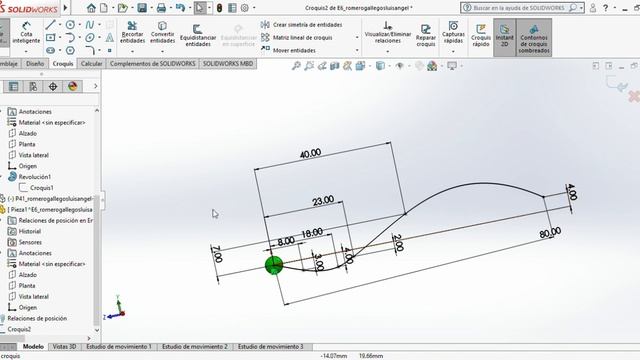This screenshot has width=640, height=360.
Task: Open Estudio de movimiento 2 tab
Action: coord(195,347)
